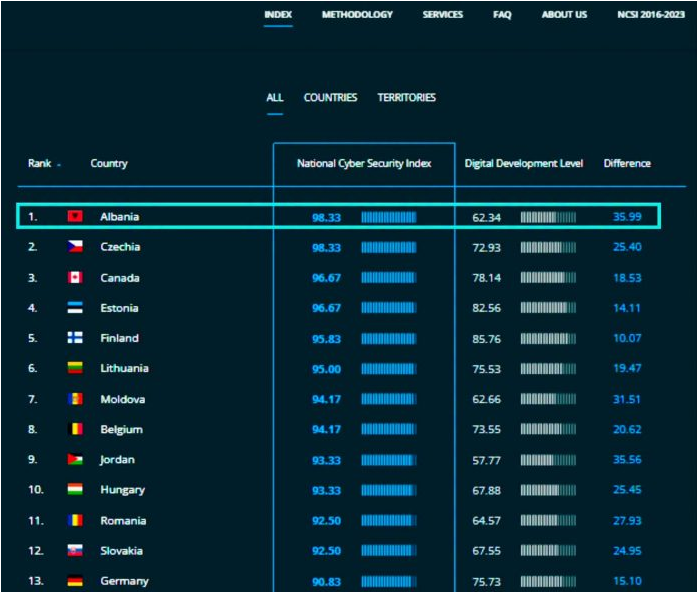Image resolution: width=697 pixels, height=592 pixels.
Task: Switch to the COUNTRIES filter tab
Action: 330,97
